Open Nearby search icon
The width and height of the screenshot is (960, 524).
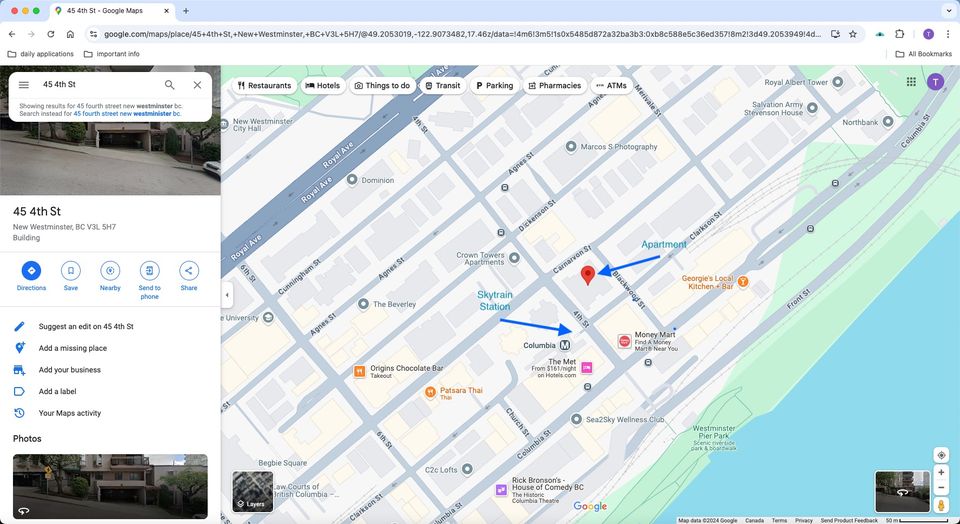click(110, 271)
